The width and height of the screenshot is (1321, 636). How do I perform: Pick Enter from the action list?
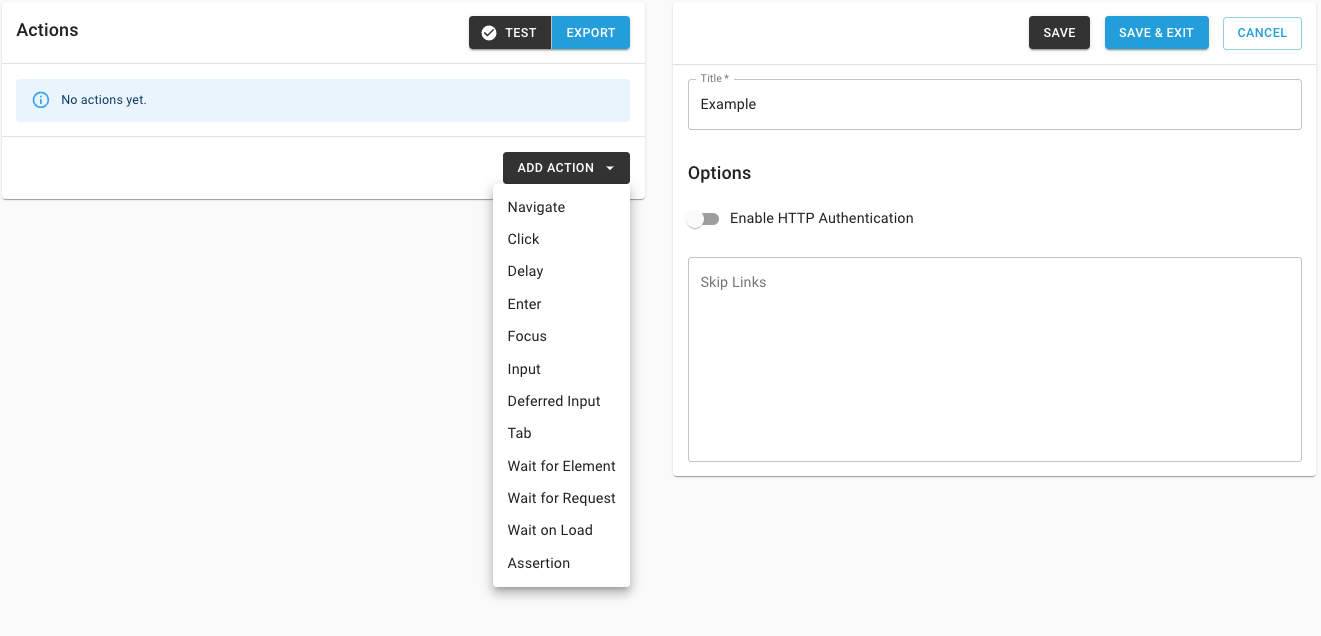(525, 304)
